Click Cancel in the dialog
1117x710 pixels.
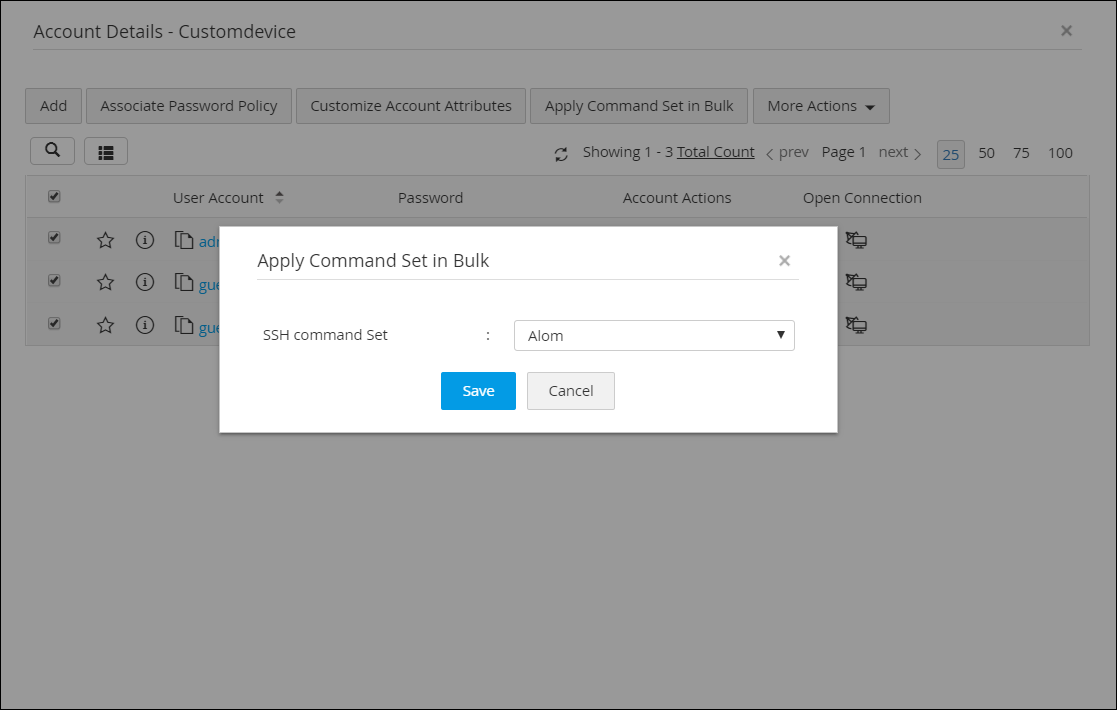[571, 391]
